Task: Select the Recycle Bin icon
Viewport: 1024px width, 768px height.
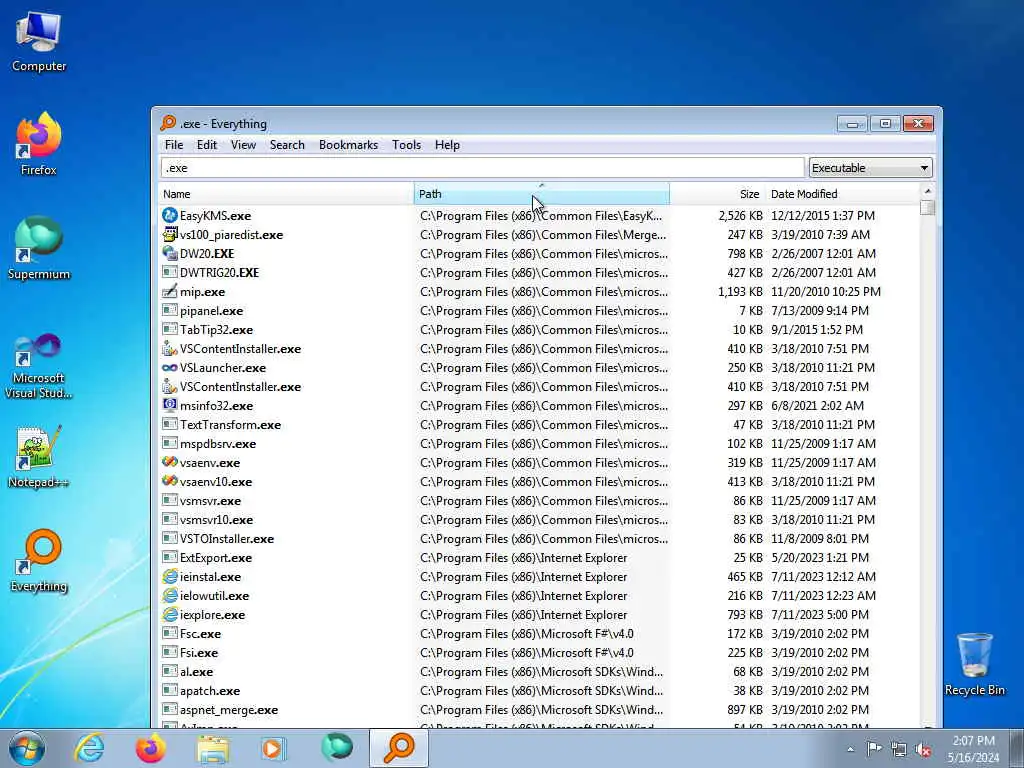Action: 974,664
